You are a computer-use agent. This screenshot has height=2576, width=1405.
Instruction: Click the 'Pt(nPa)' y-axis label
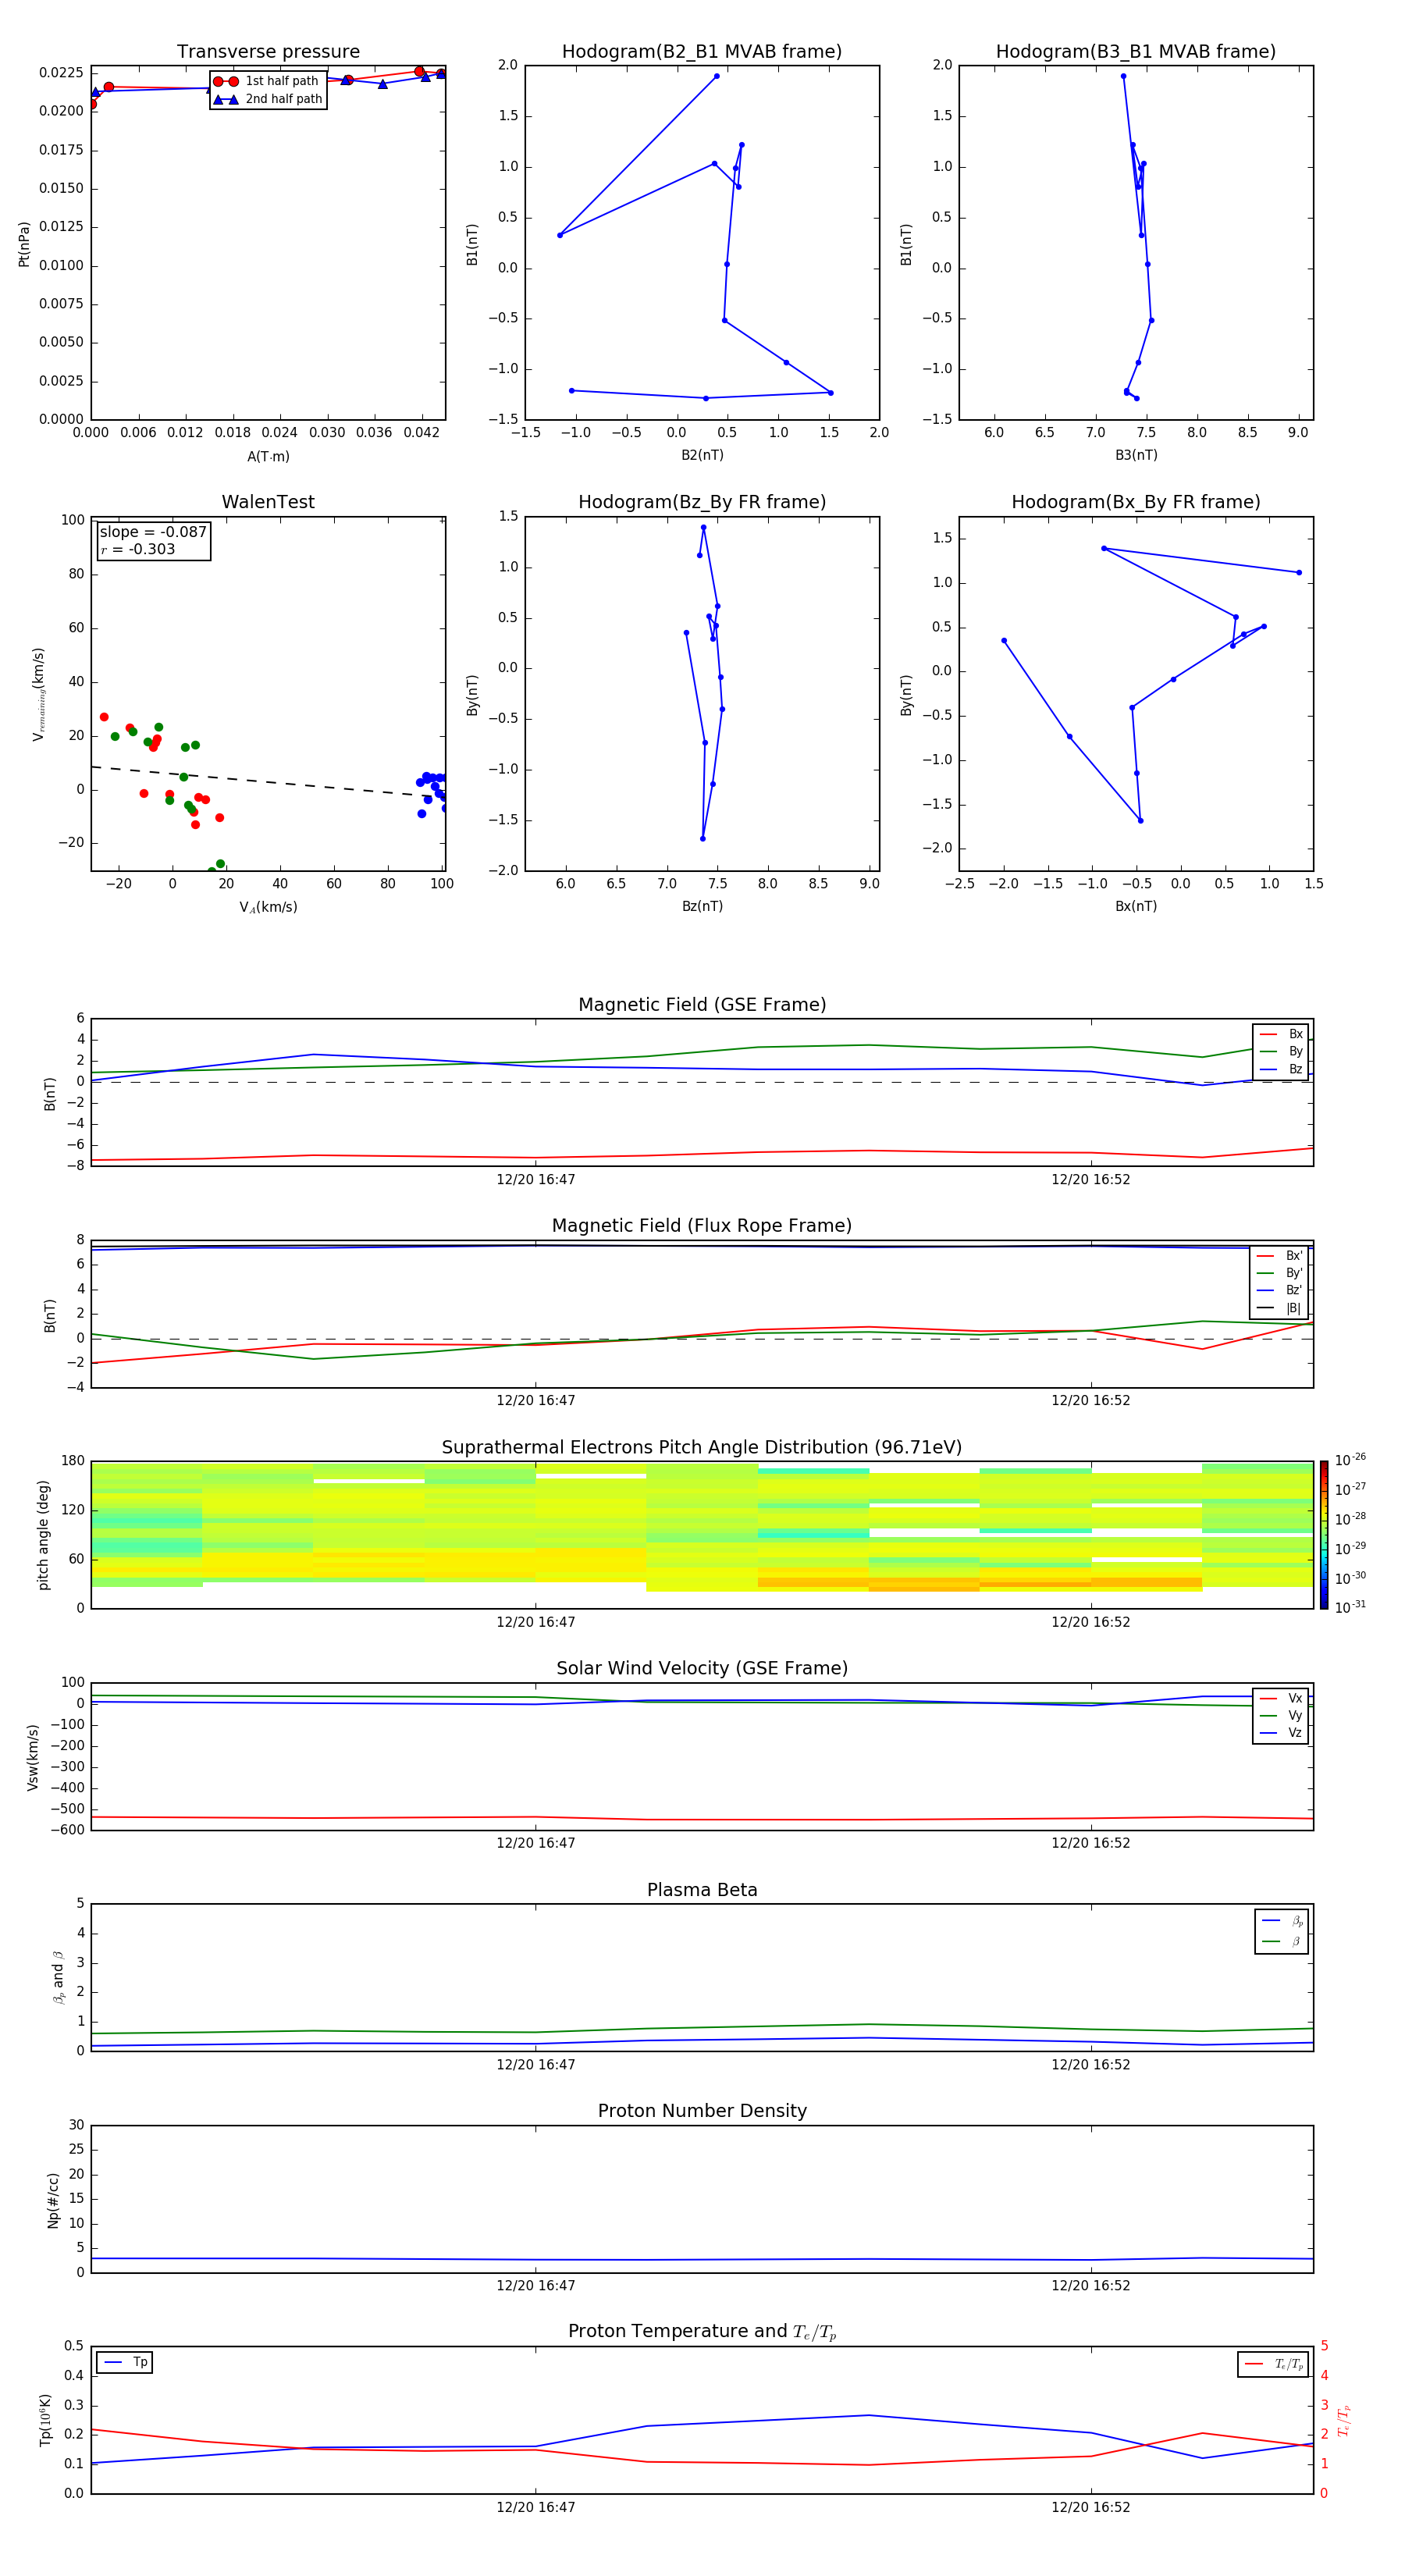pos(24,244)
